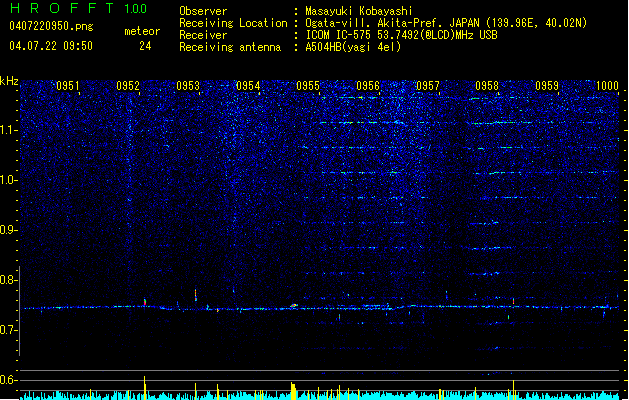Select the ICOM IC-575 receiver text
The image size is (629, 400).
click(401, 35)
